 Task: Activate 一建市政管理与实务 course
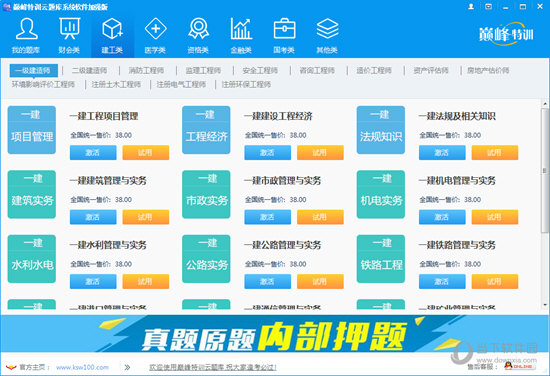coord(268,217)
